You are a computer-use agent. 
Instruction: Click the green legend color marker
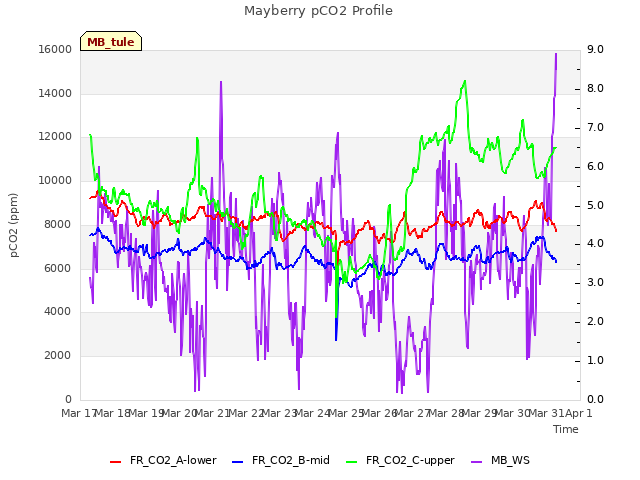pos(351,462)
